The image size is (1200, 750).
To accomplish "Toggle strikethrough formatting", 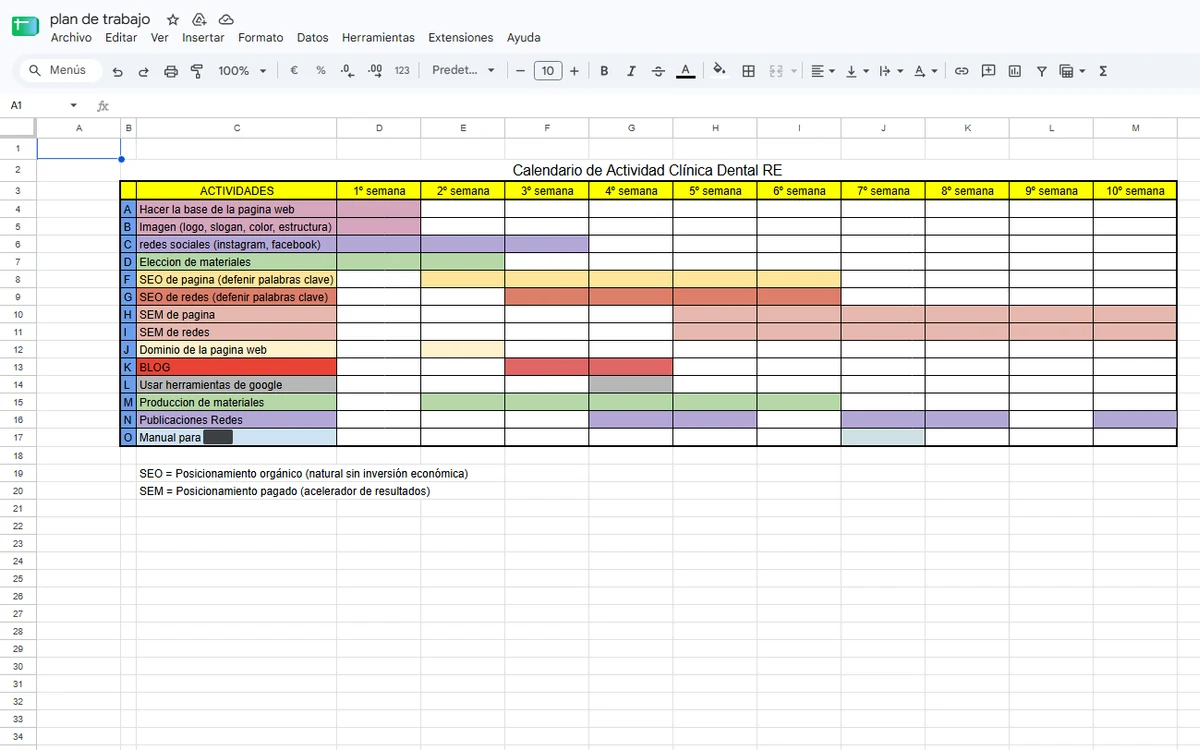I will (658, 71).
